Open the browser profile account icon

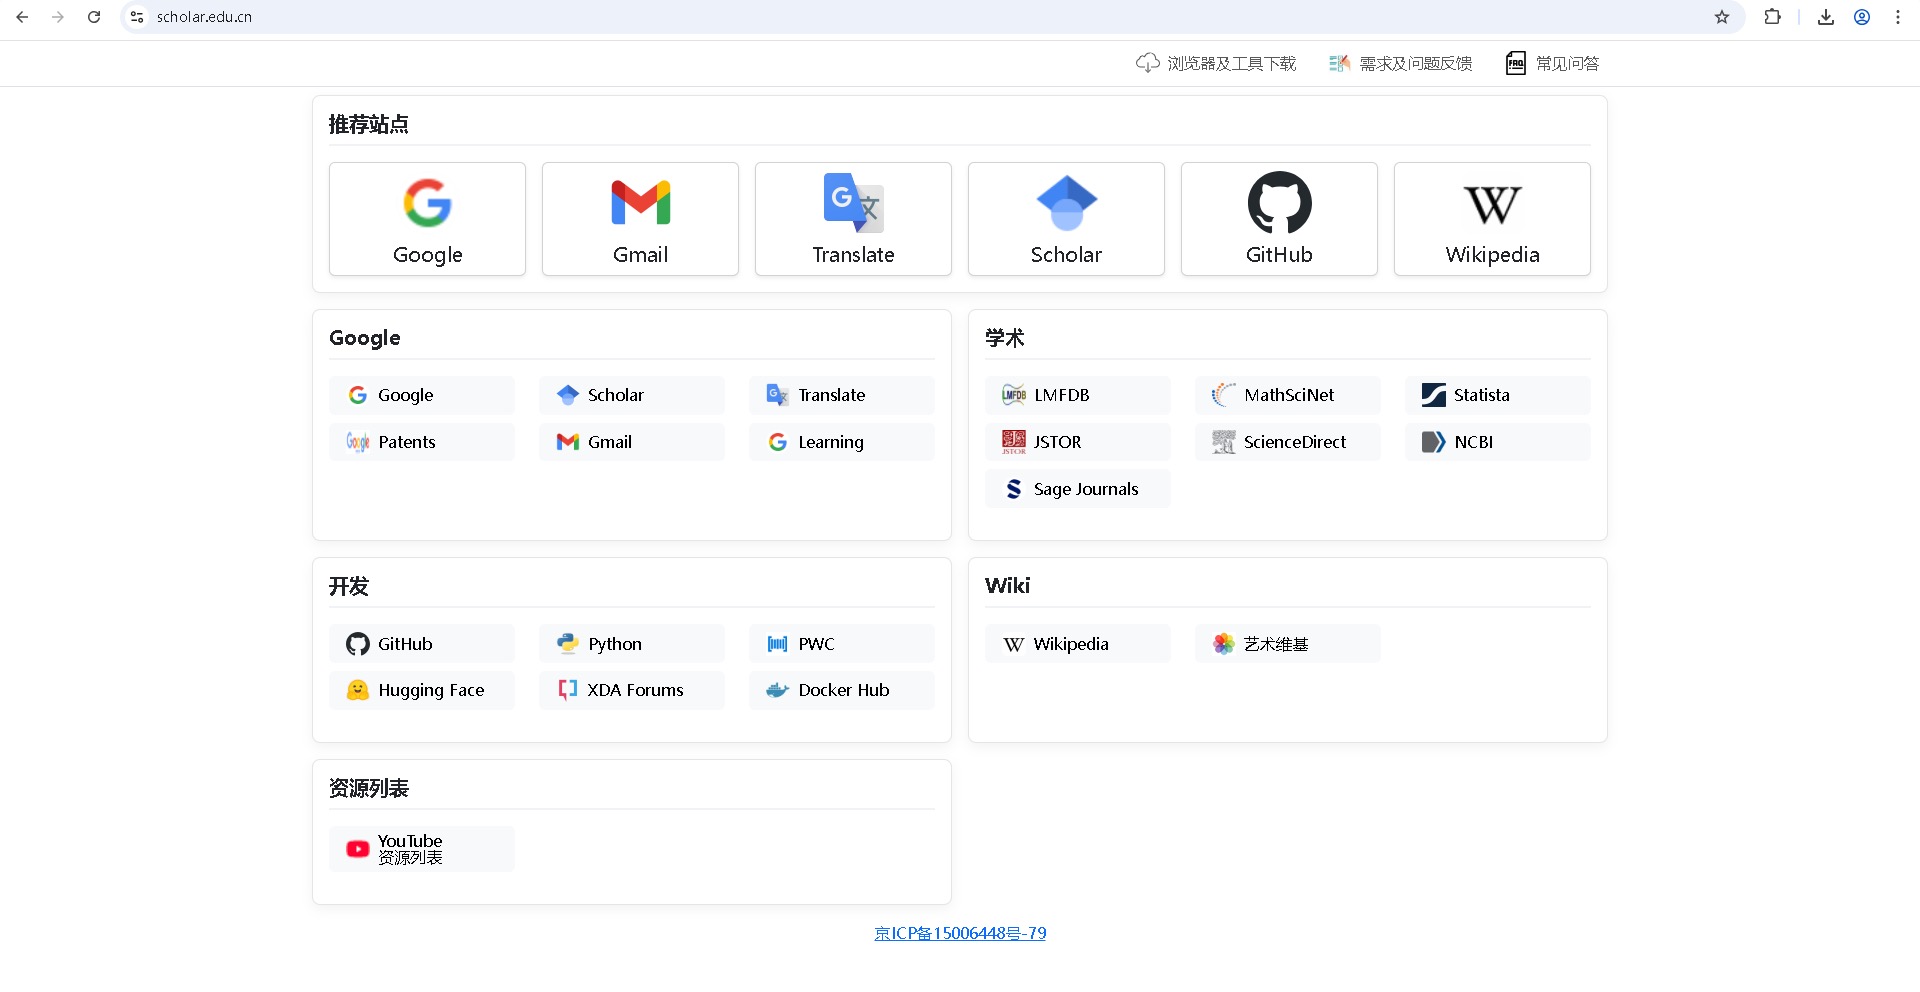[1862, 17]
